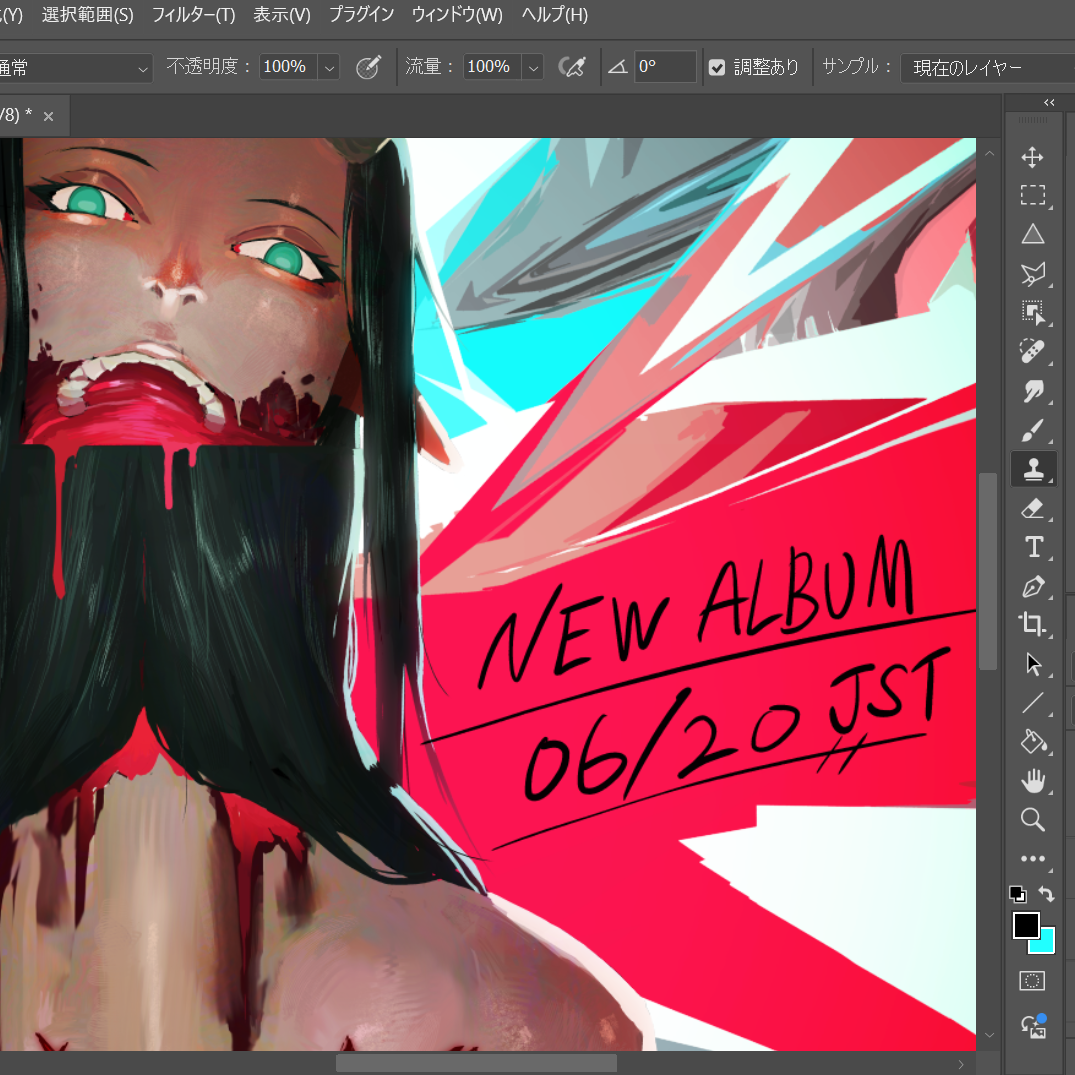1075x1075 pixels.
Task: Open the フィルター(T) menu
Action: [193, 15]
